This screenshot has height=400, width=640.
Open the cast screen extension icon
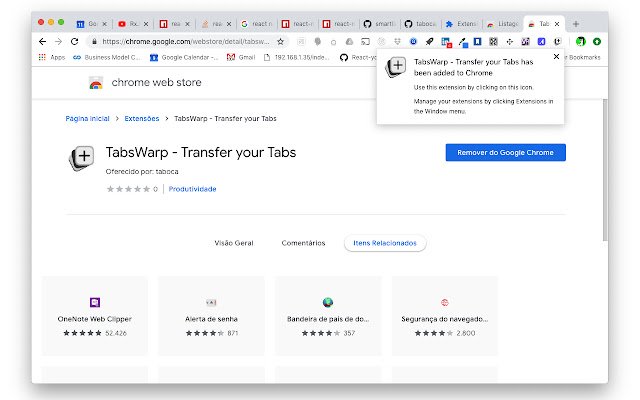(365, 41)
